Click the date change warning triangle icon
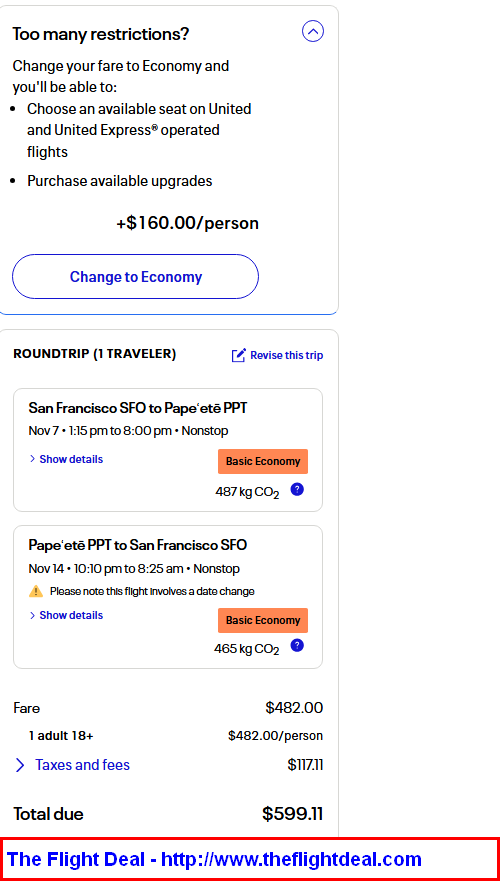Screen dimensions: 500x881 tap(36, 591)
